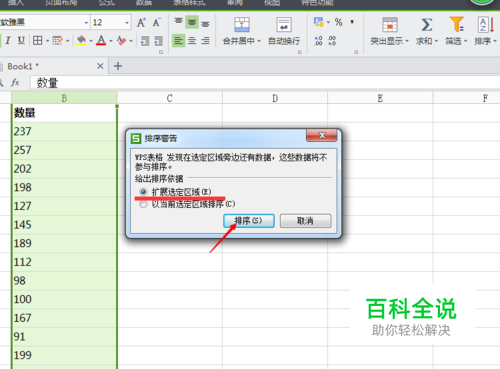Expand the 排序 dropdown

pos(495,41)
